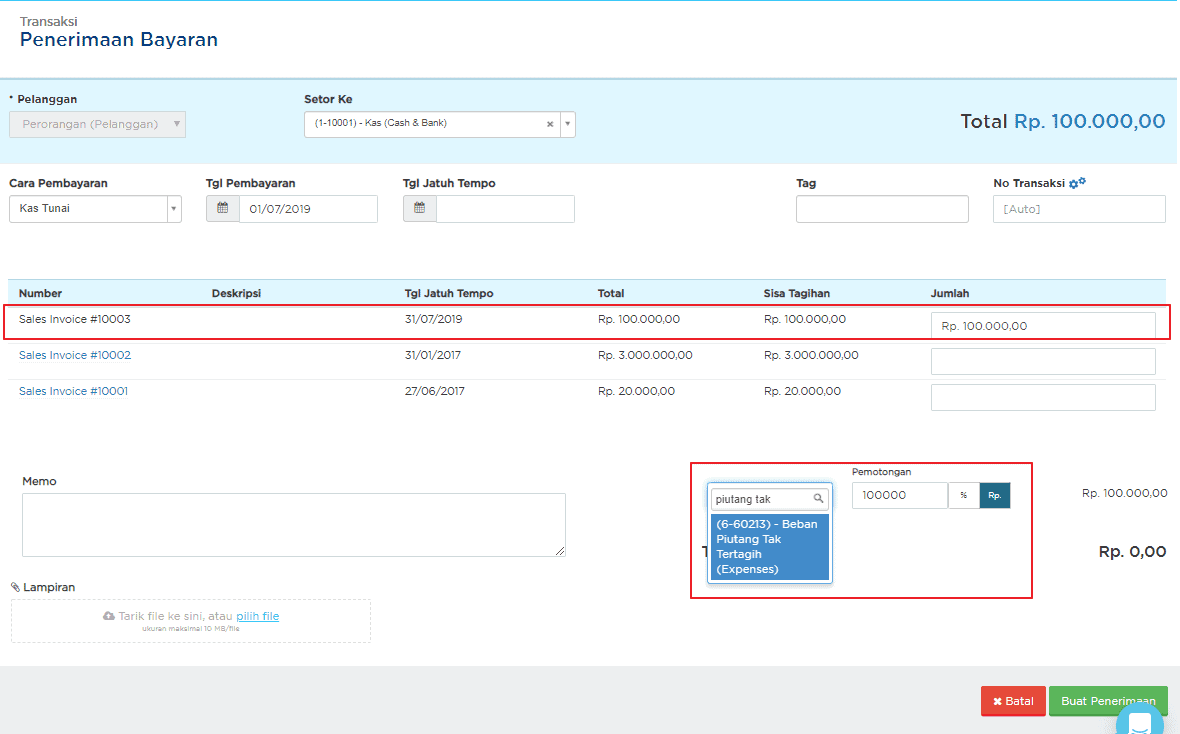This screenshot has height=734, width=1180.
Task: Expand the Setor Ke account dropdown
Action: tap(567, 124)
